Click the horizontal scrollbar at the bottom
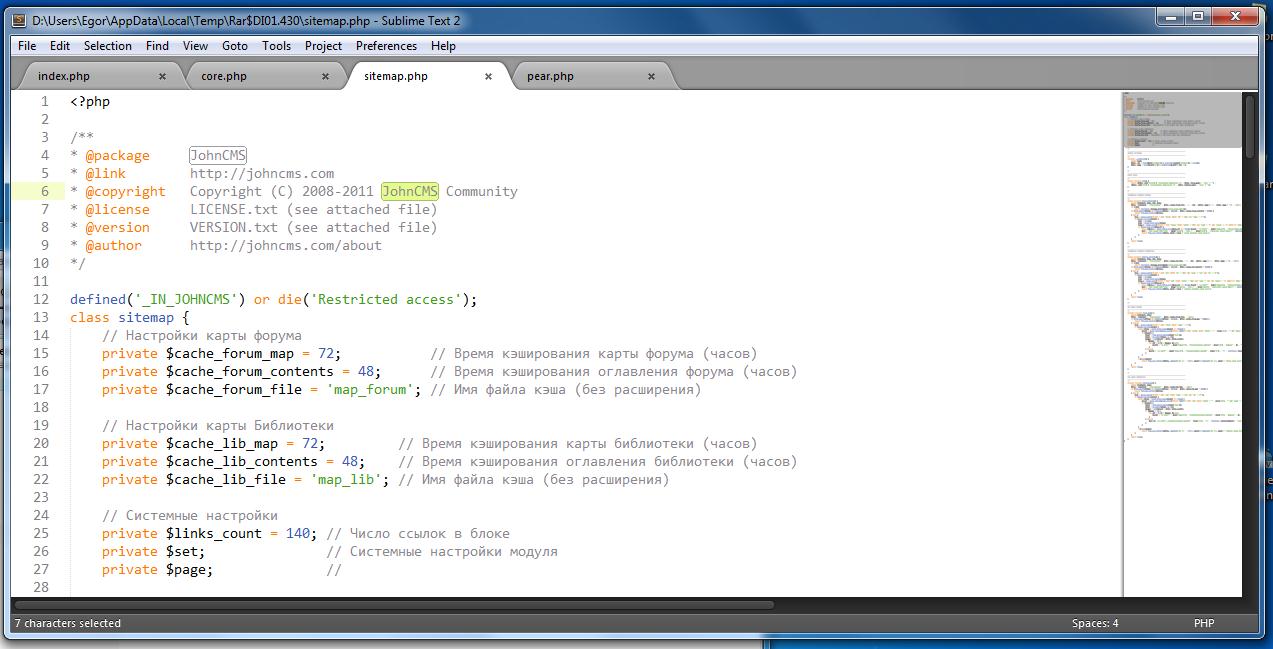The width and height of the screenshot is (1273, 649). click(x=400, y=604)
